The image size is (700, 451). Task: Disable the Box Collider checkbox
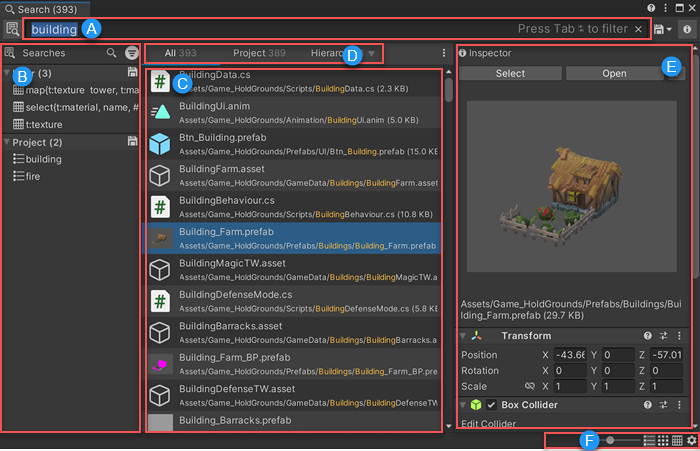point(491,405)
